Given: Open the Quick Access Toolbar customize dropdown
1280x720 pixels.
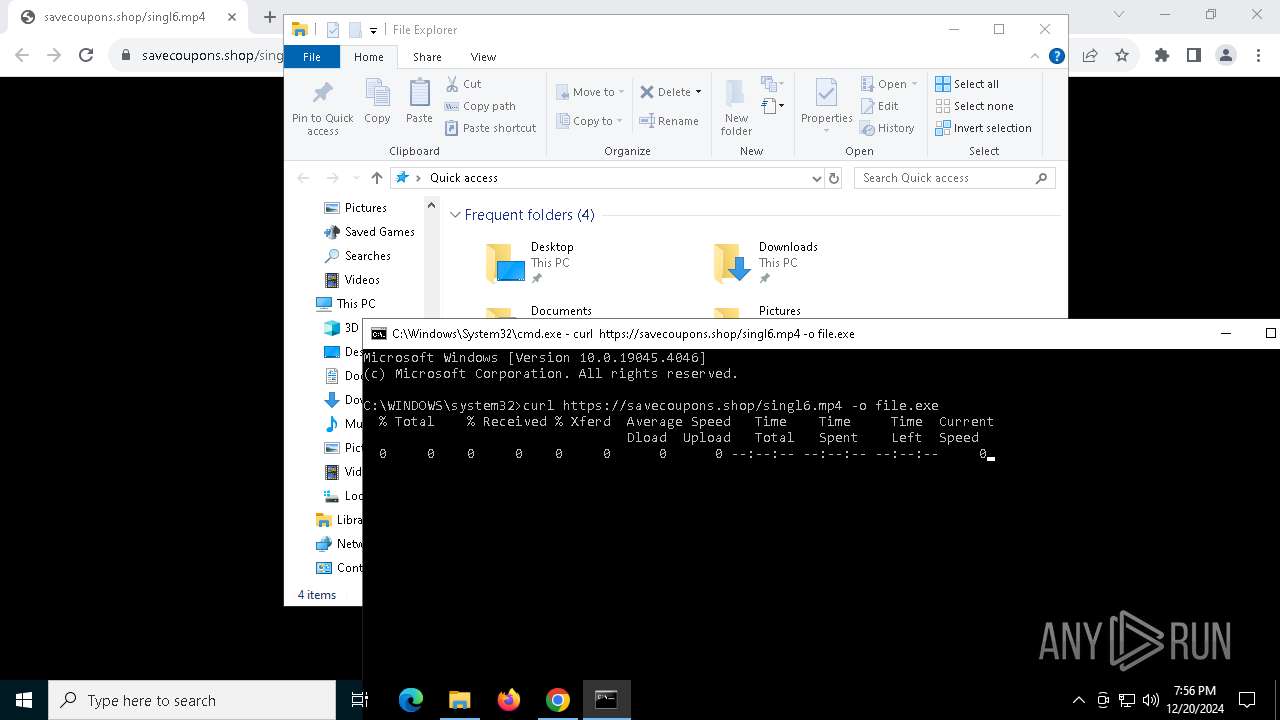Looking at the screenshot, I should point(373,30).
